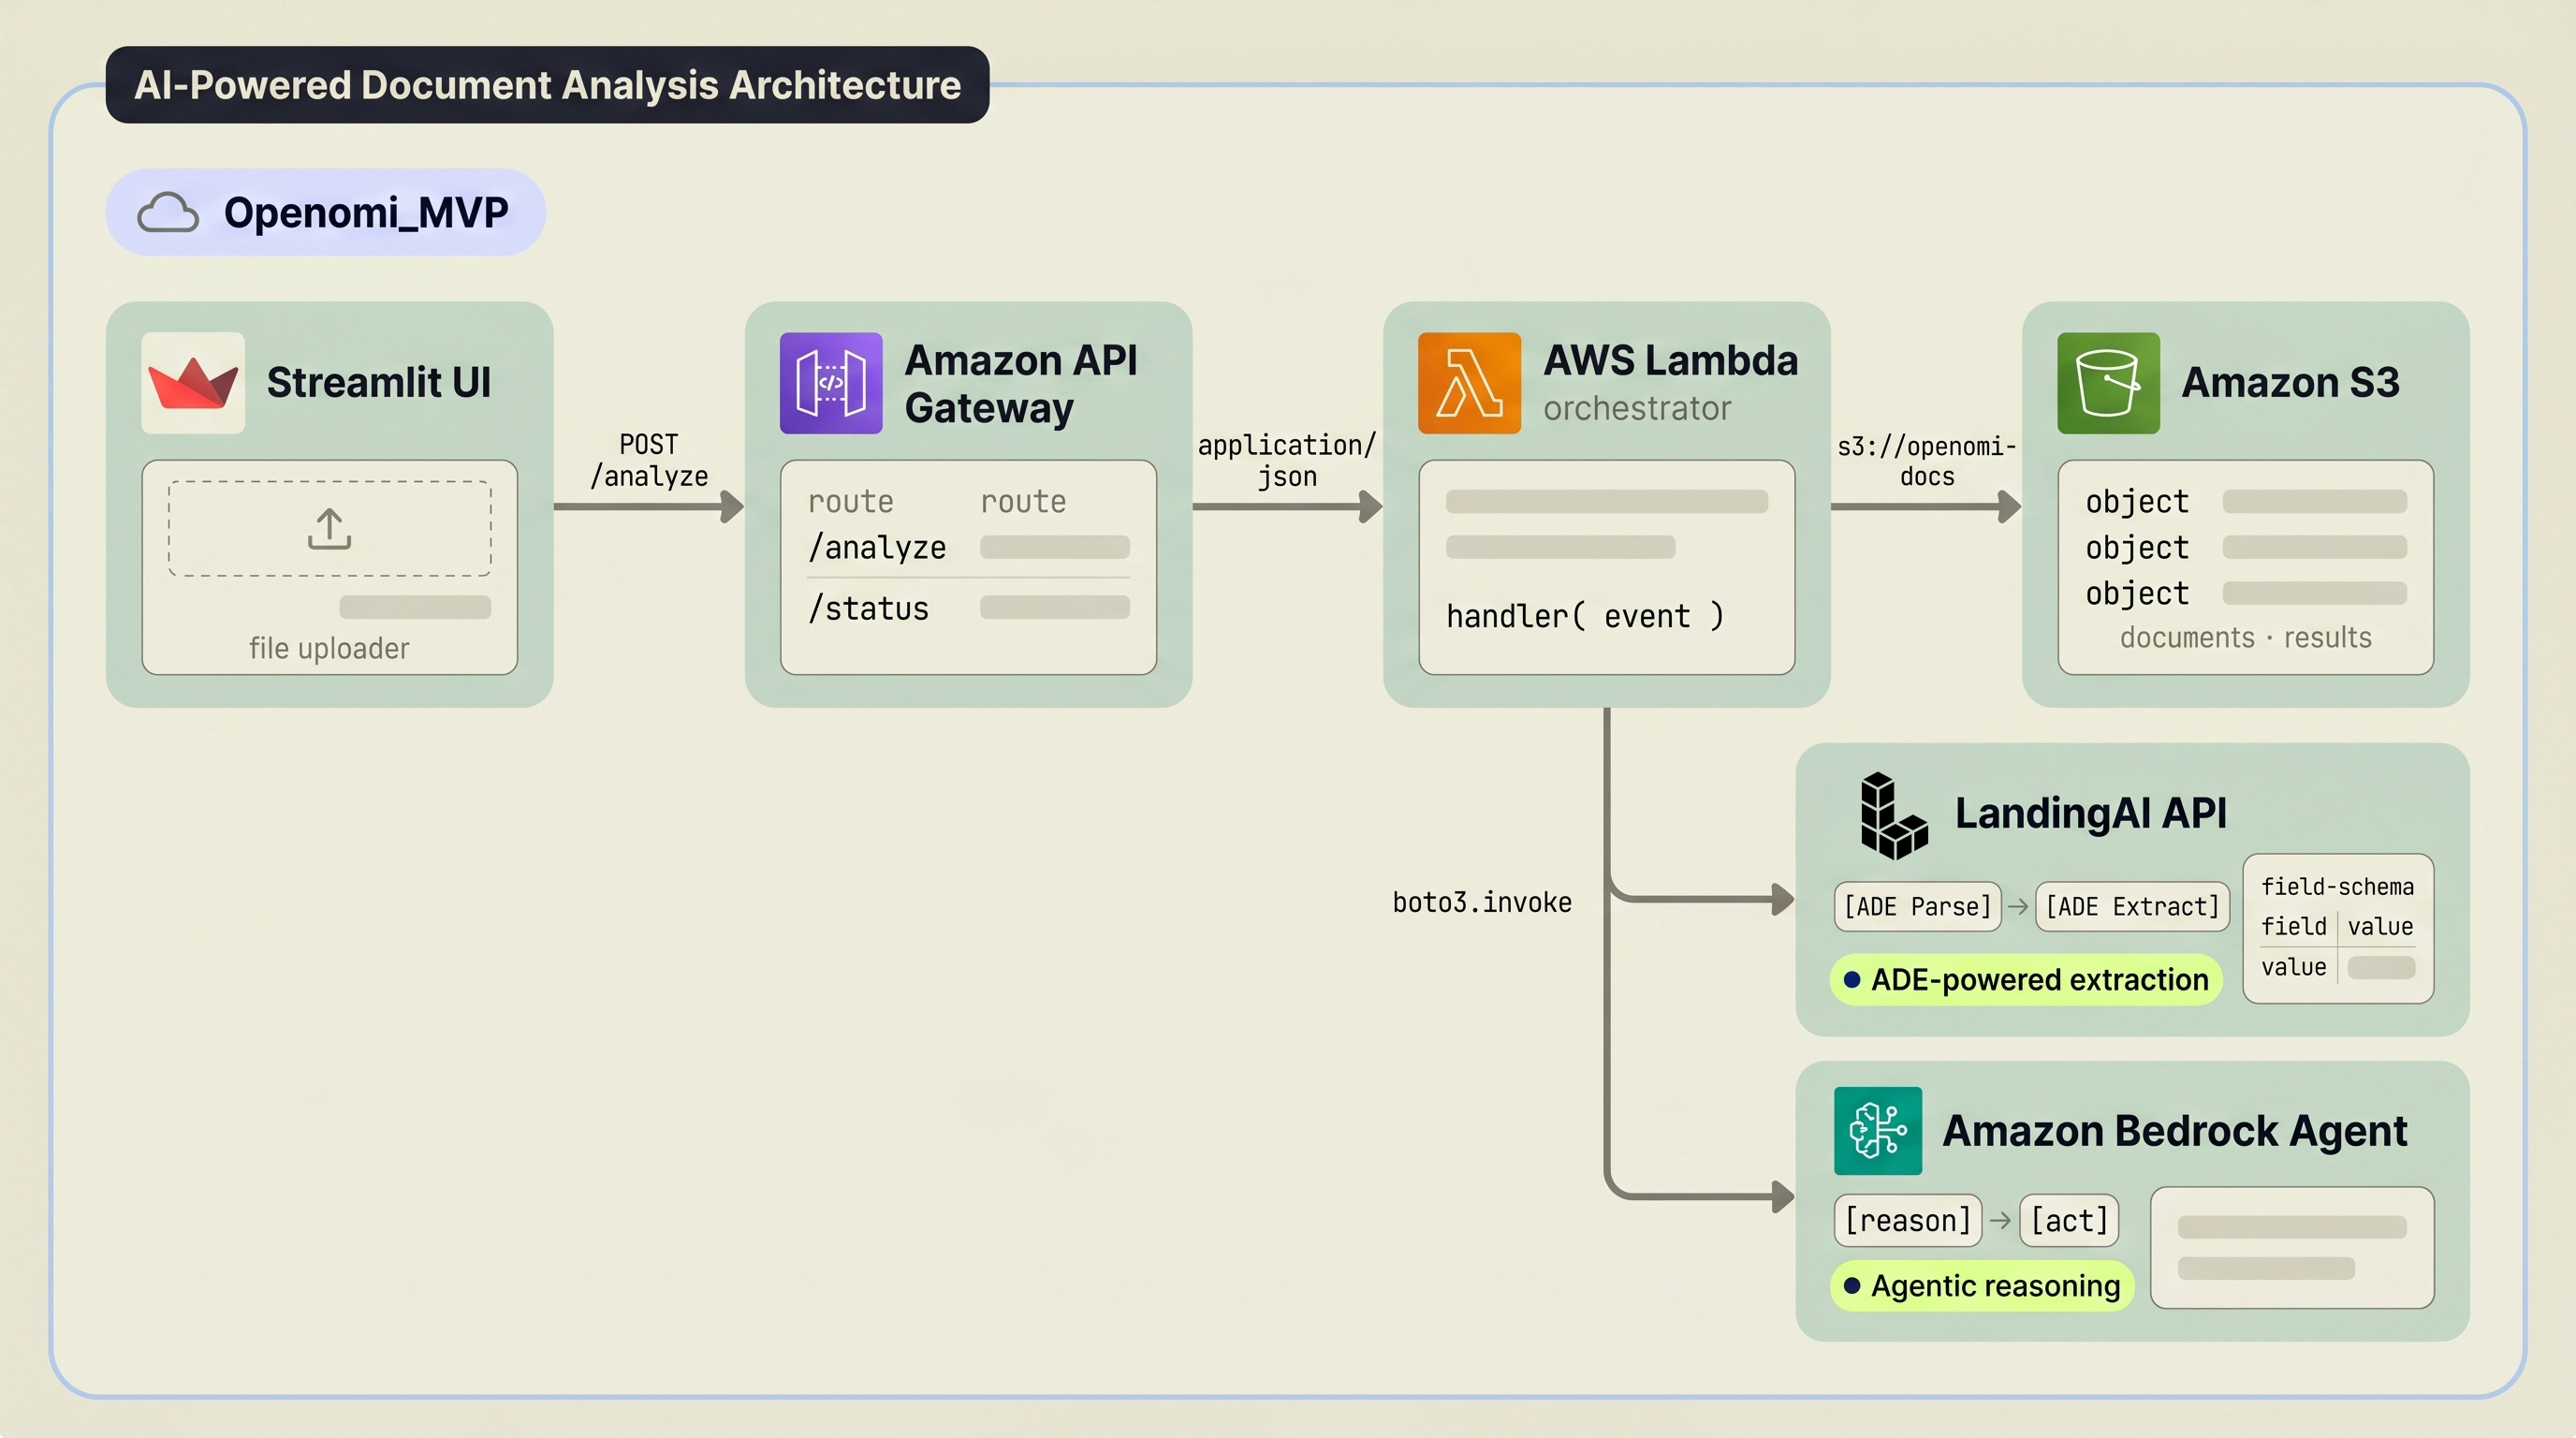Click the upload arrow icon in file uploader
The image size is (2576, 1438).
pos(329,529)
